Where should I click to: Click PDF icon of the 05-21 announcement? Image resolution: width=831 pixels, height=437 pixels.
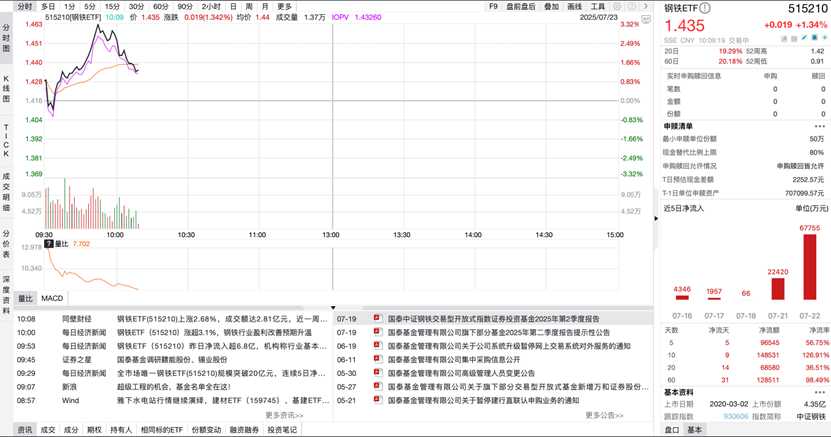pos(377,401)
